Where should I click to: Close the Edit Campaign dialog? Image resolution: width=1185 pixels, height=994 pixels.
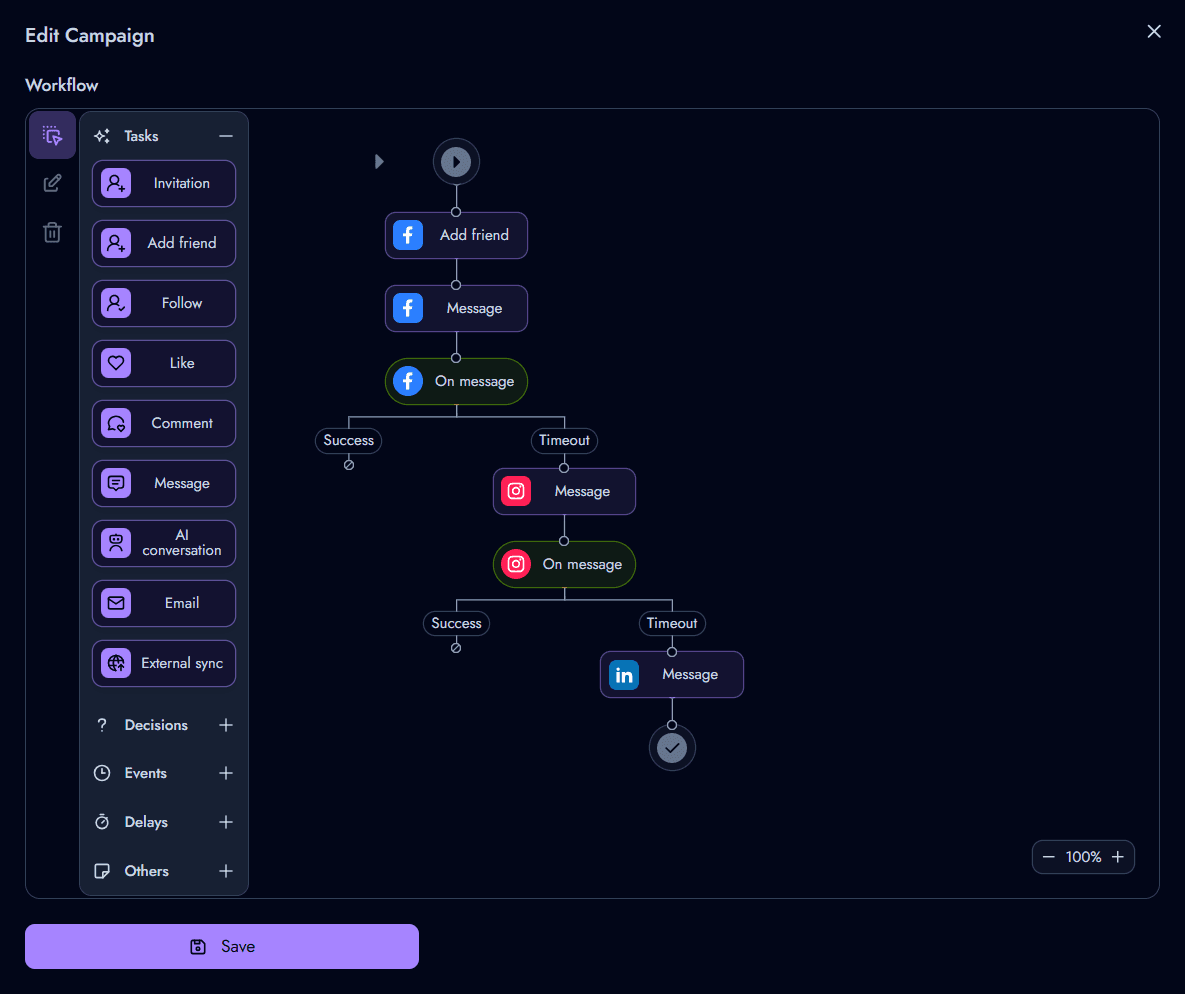1154,32
